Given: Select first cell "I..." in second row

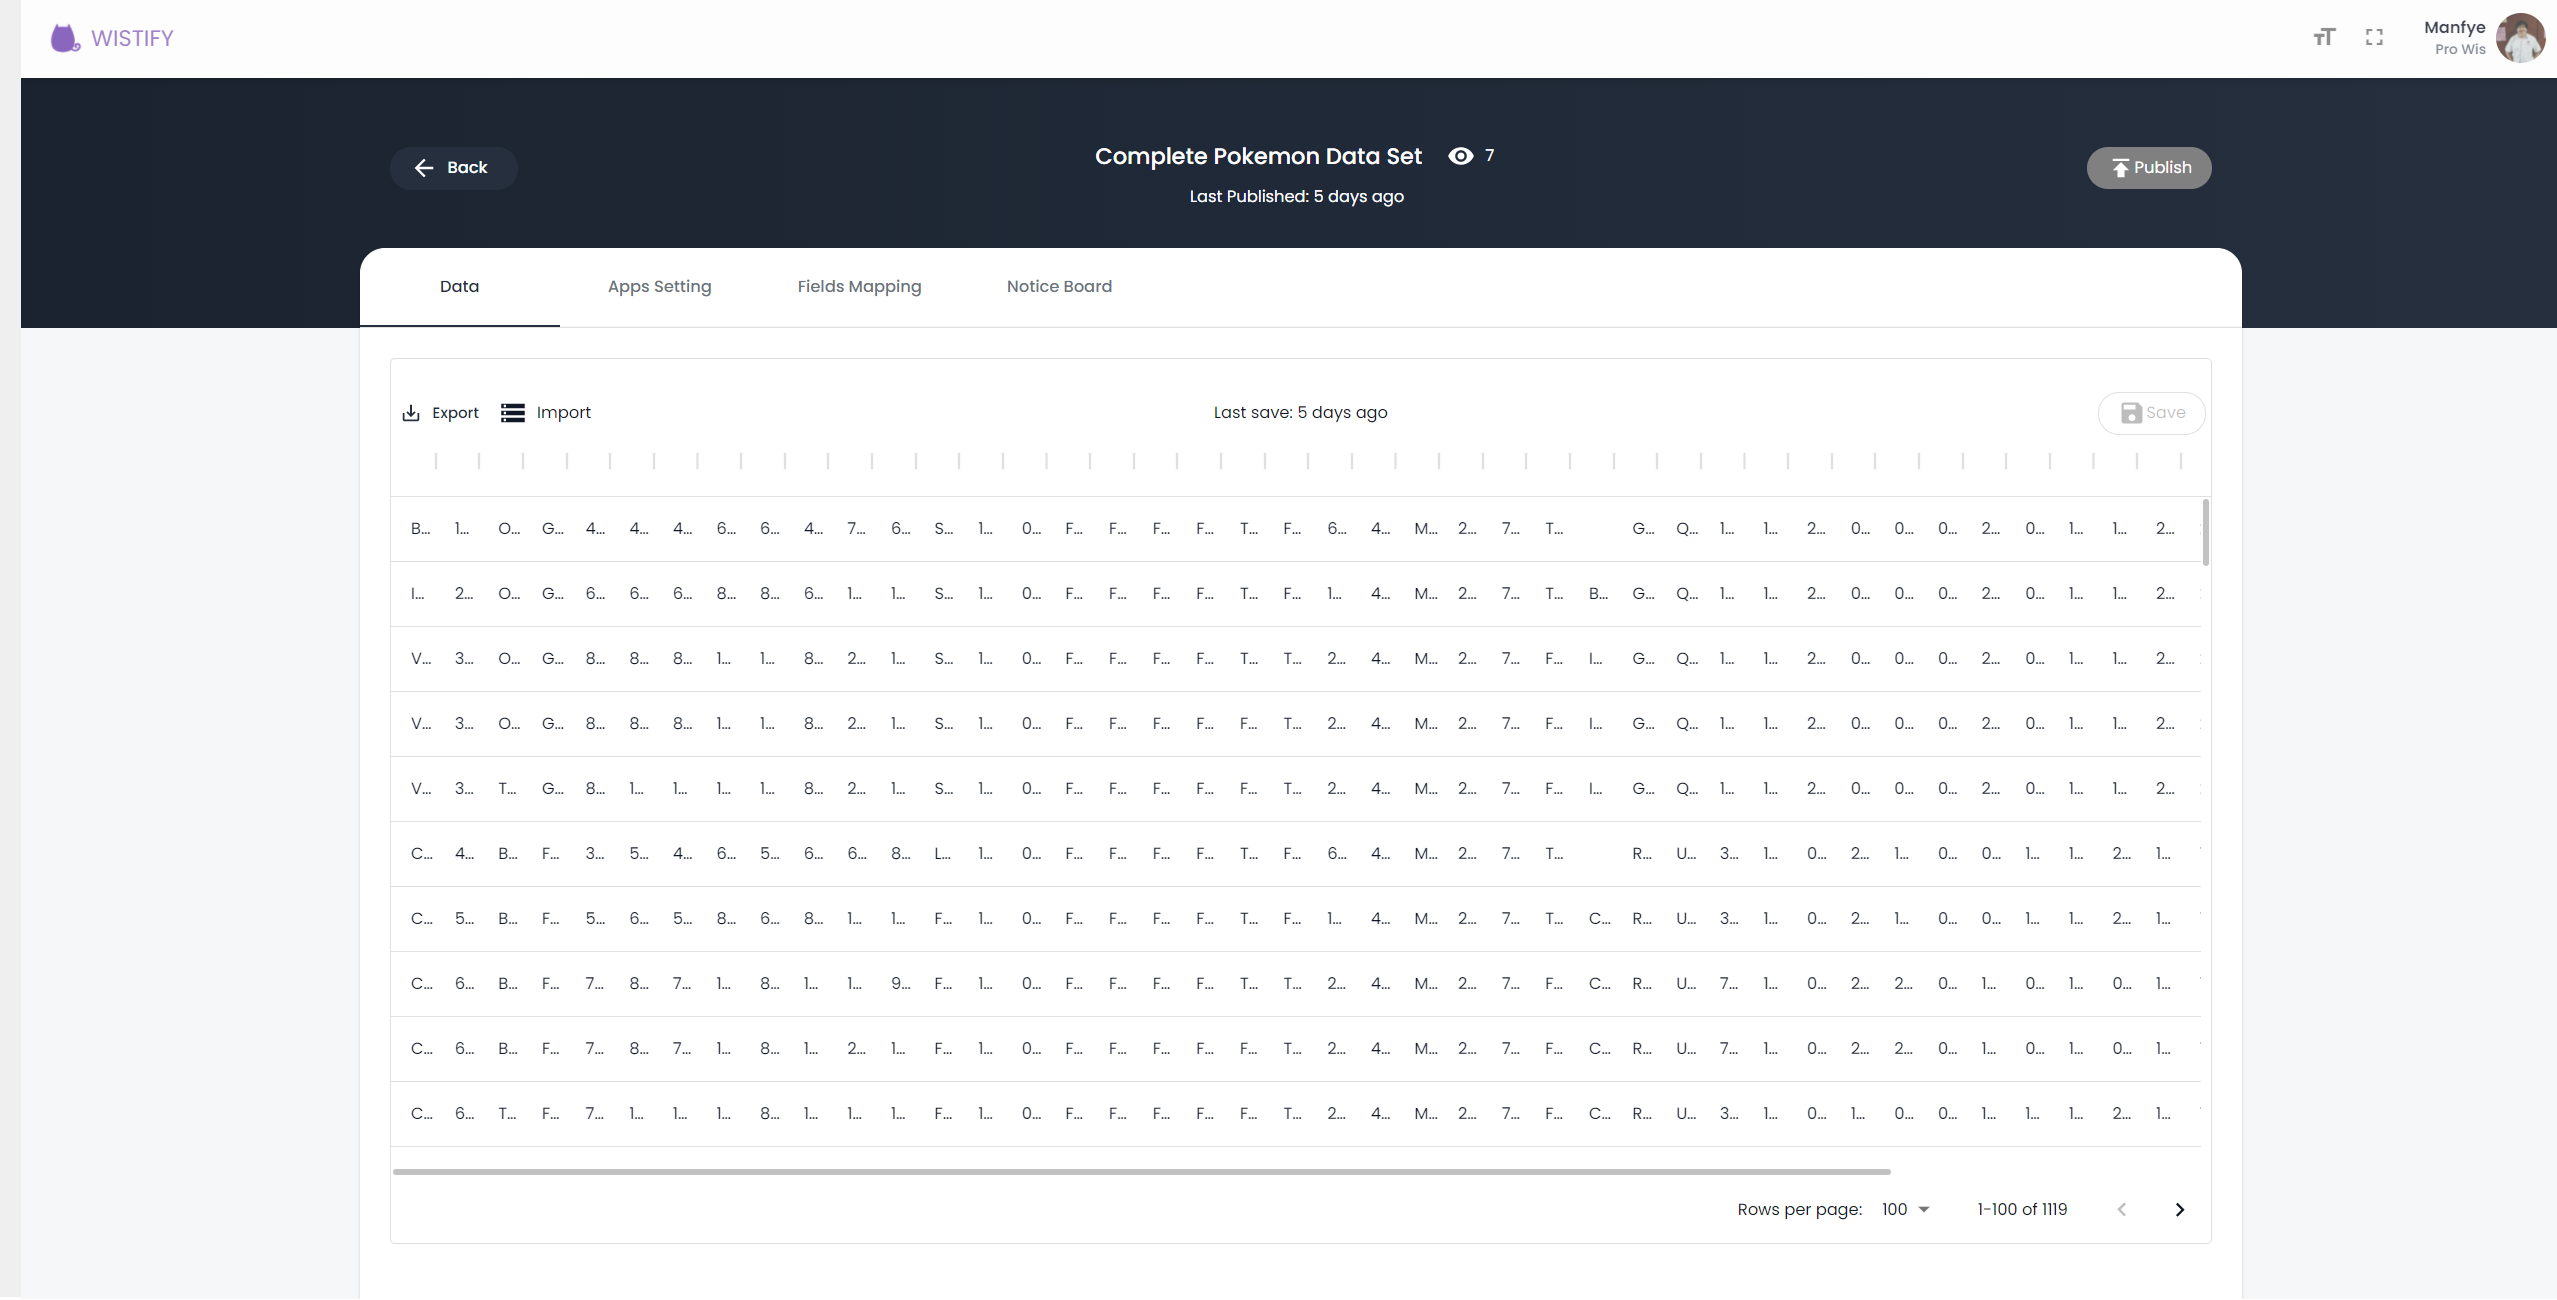Looking at the screenshot, I should tap(418, 594).
